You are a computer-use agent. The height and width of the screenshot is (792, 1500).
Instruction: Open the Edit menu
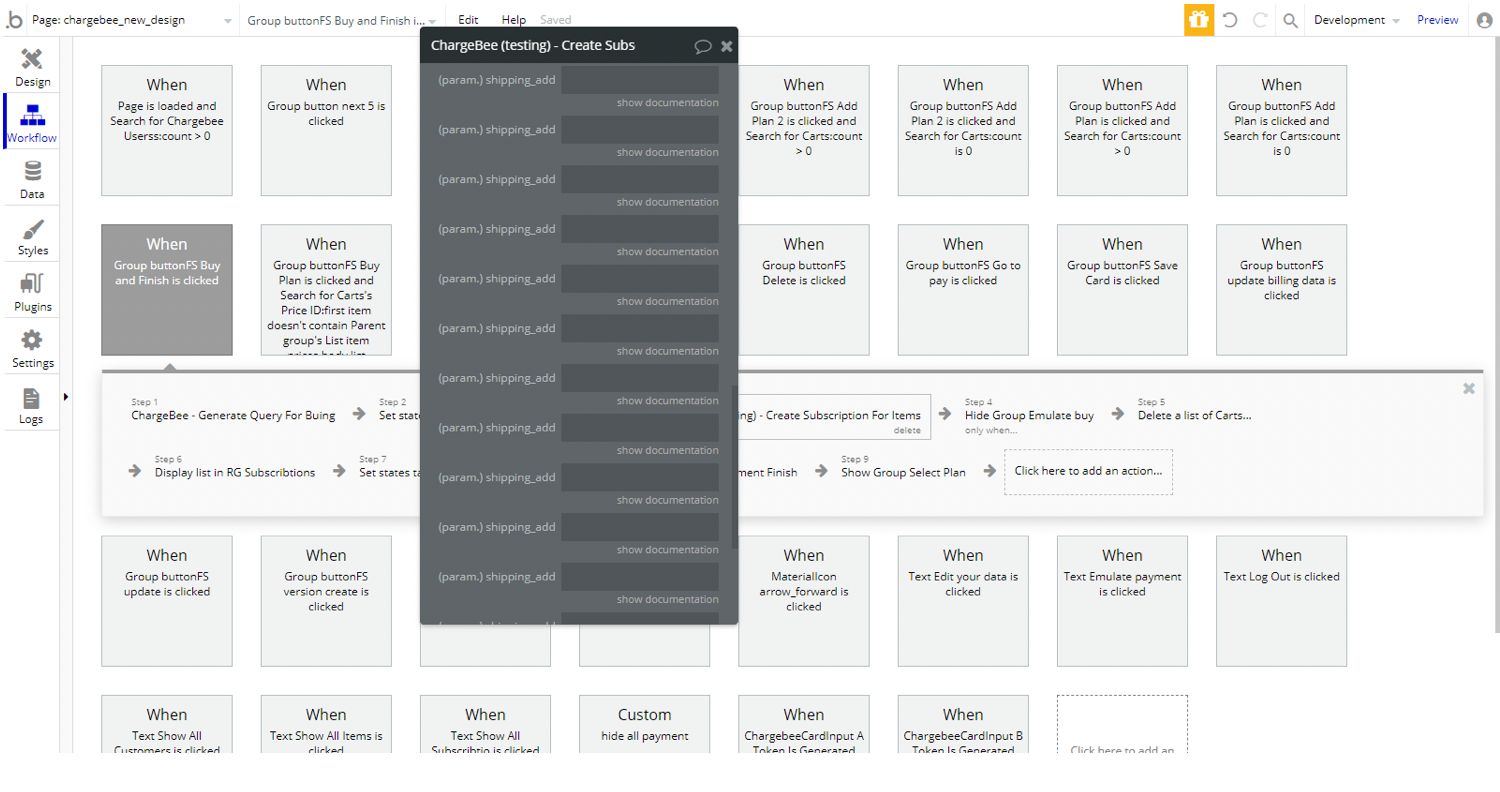pyautogui.click(x=468, y=20)
